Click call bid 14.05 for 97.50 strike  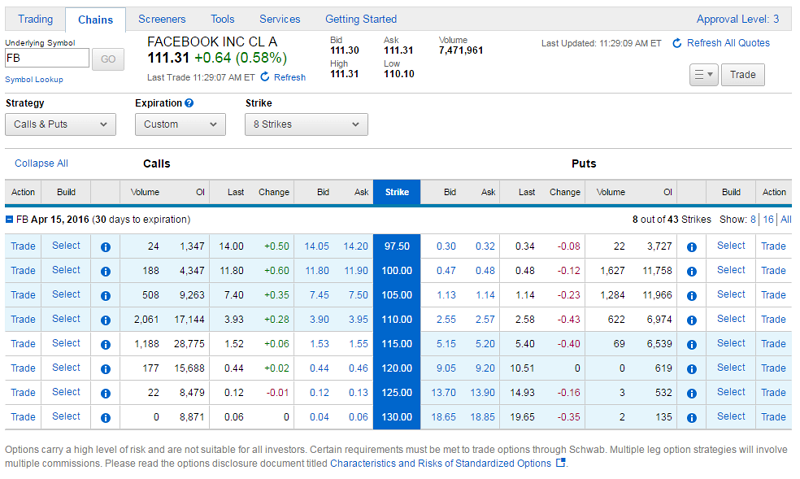pos(316,246)
